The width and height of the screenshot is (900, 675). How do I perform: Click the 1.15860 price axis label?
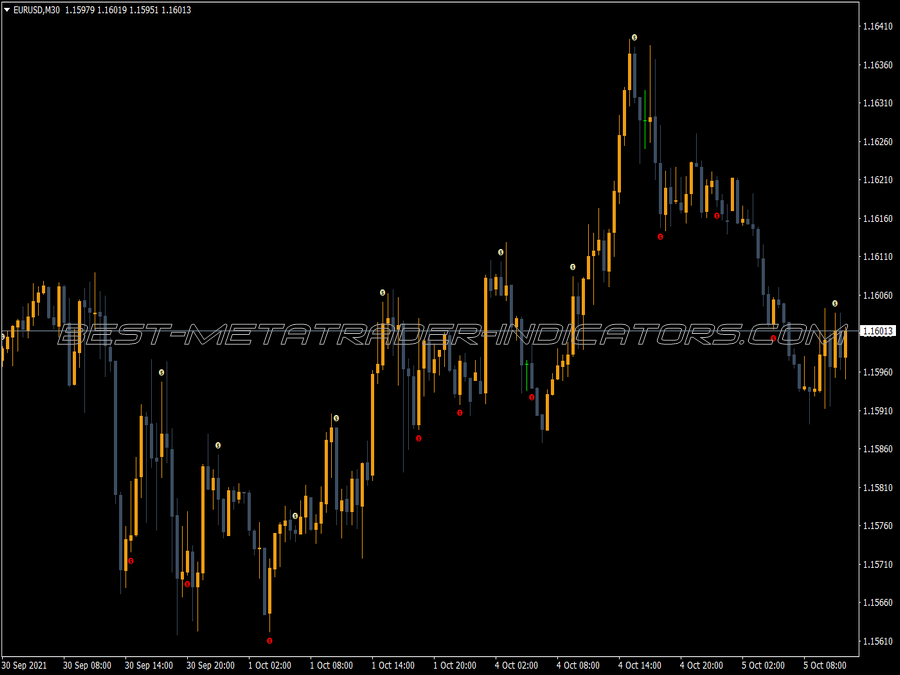(878, 449)
